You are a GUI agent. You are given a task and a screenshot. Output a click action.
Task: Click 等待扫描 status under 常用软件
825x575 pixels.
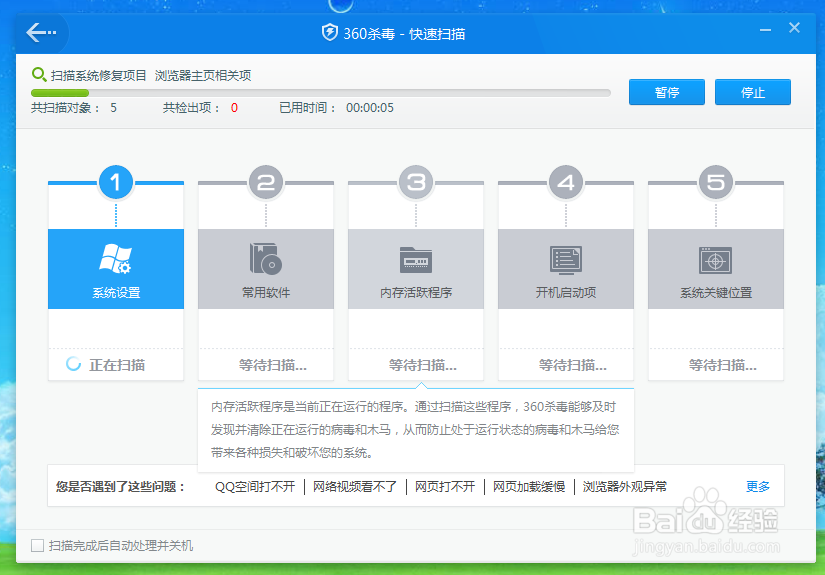point(273,365)
